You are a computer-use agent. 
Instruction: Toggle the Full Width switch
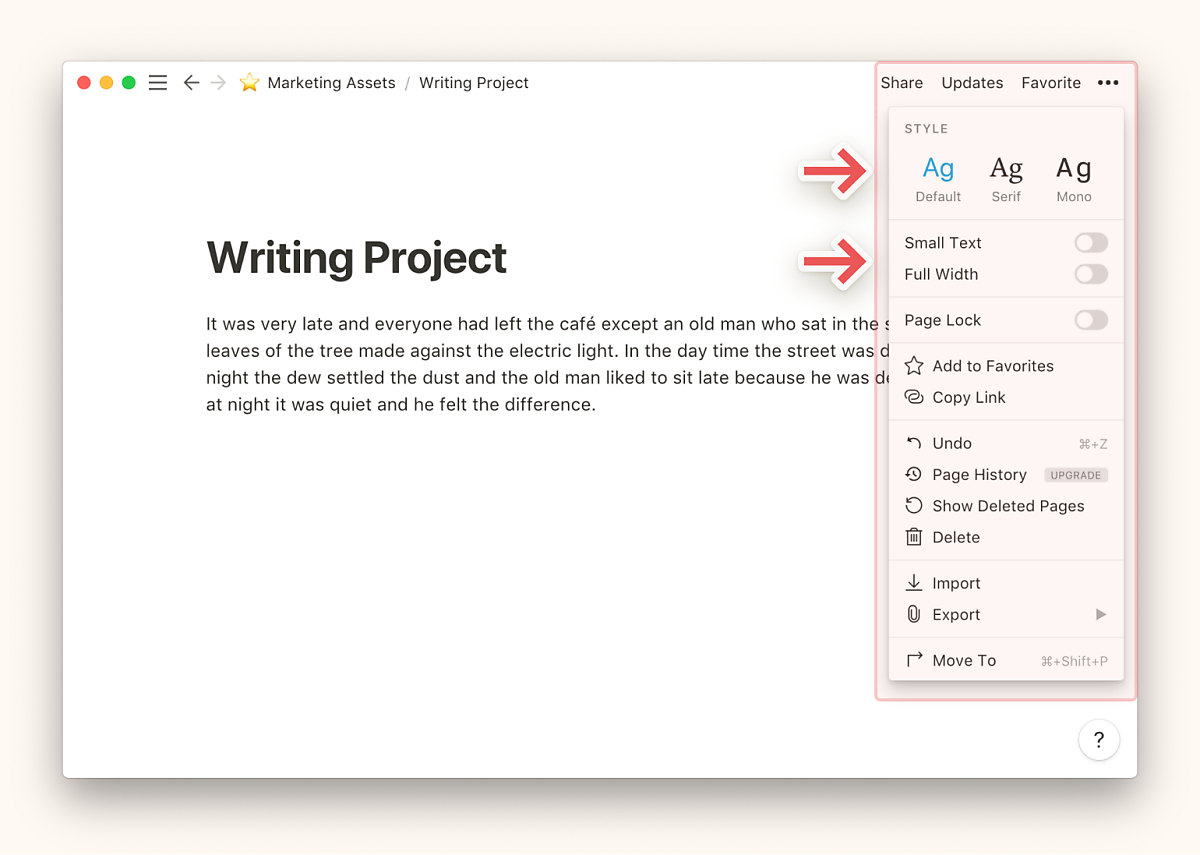pos(1091,274)
